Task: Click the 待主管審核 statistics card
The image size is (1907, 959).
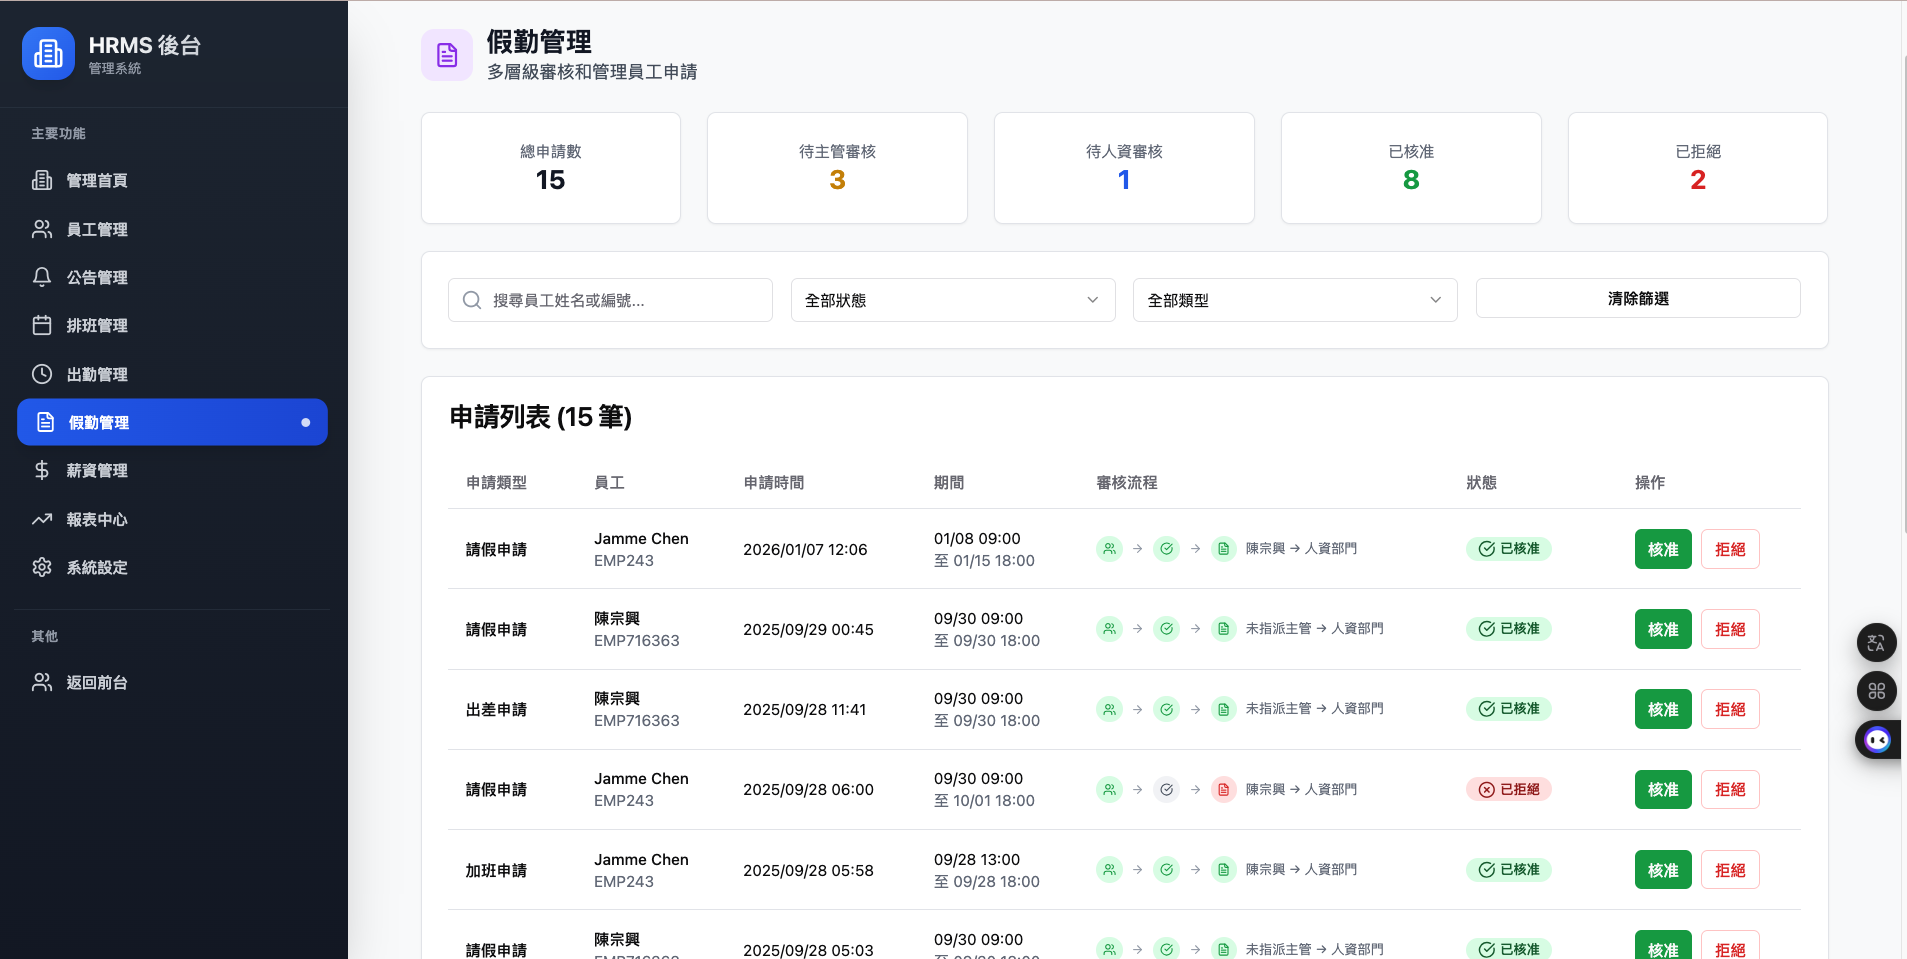Action: (x=837, y=168)
